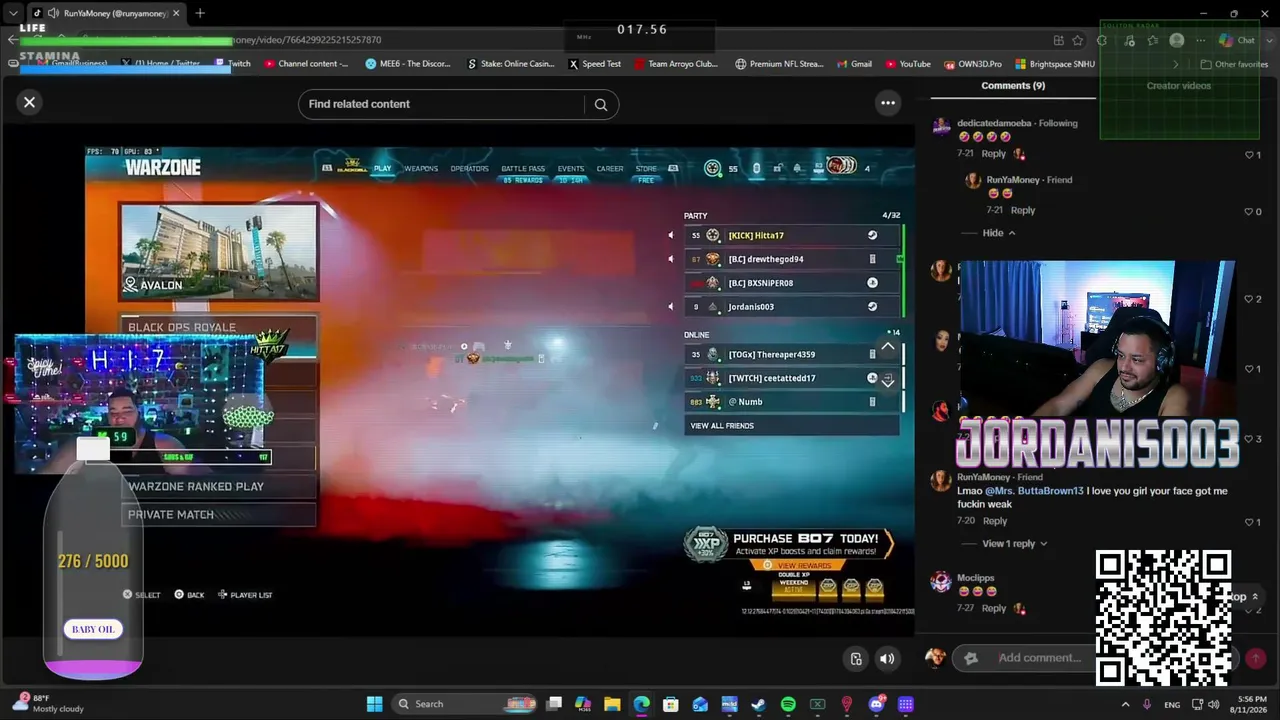Open the Premium NFL Stream bookmark
This screenshot has height=720, width=1280.
click(779, 64)
